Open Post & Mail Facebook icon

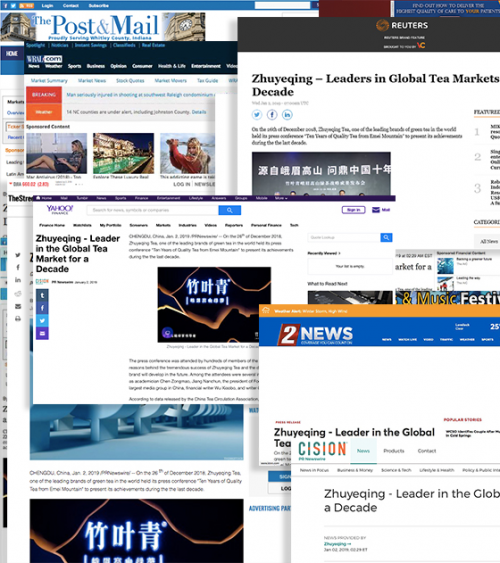click(x=6, y=5)
